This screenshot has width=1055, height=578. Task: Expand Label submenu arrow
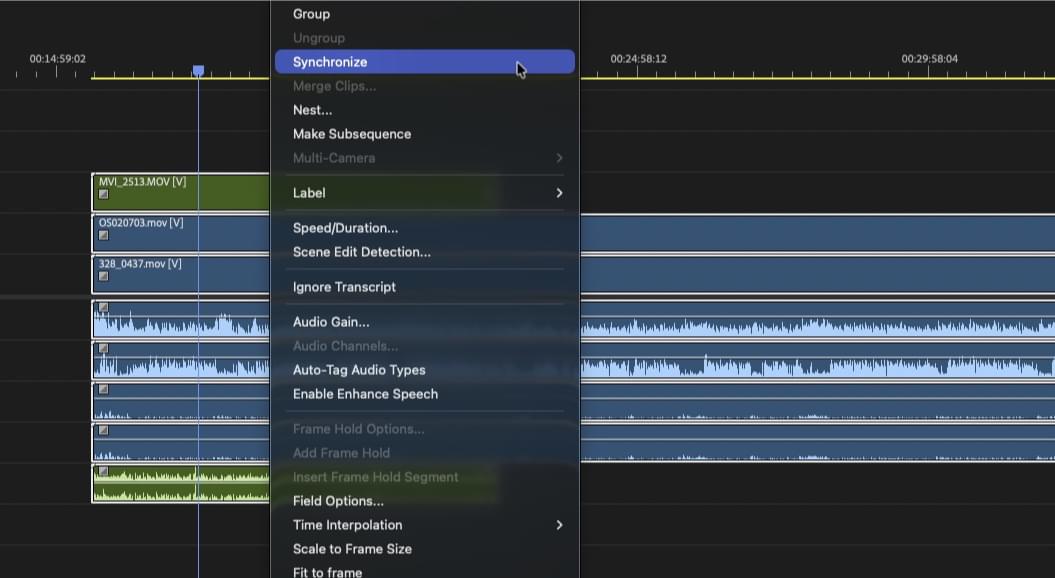559,193
